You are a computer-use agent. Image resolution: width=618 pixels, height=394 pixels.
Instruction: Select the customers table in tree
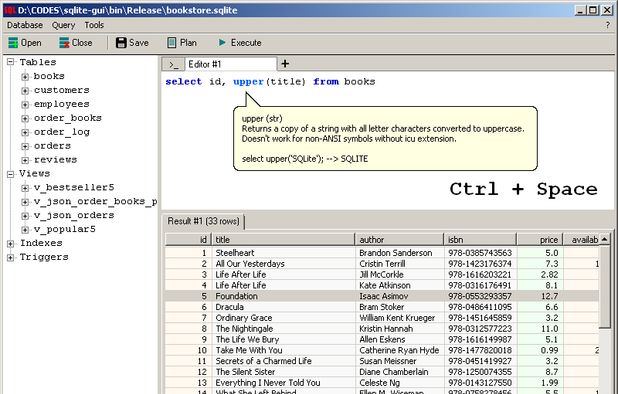click(x=61, y=90)
